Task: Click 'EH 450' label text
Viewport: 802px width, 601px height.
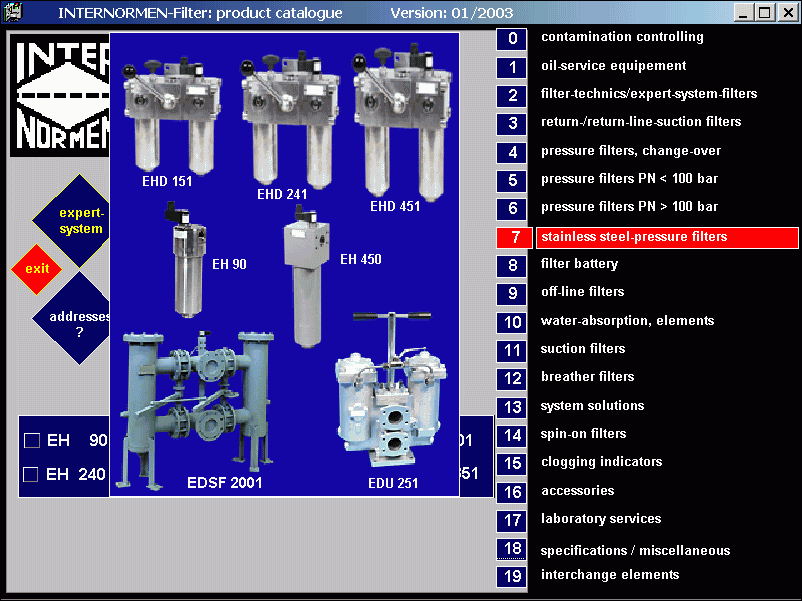Action: tap(361, 260)
